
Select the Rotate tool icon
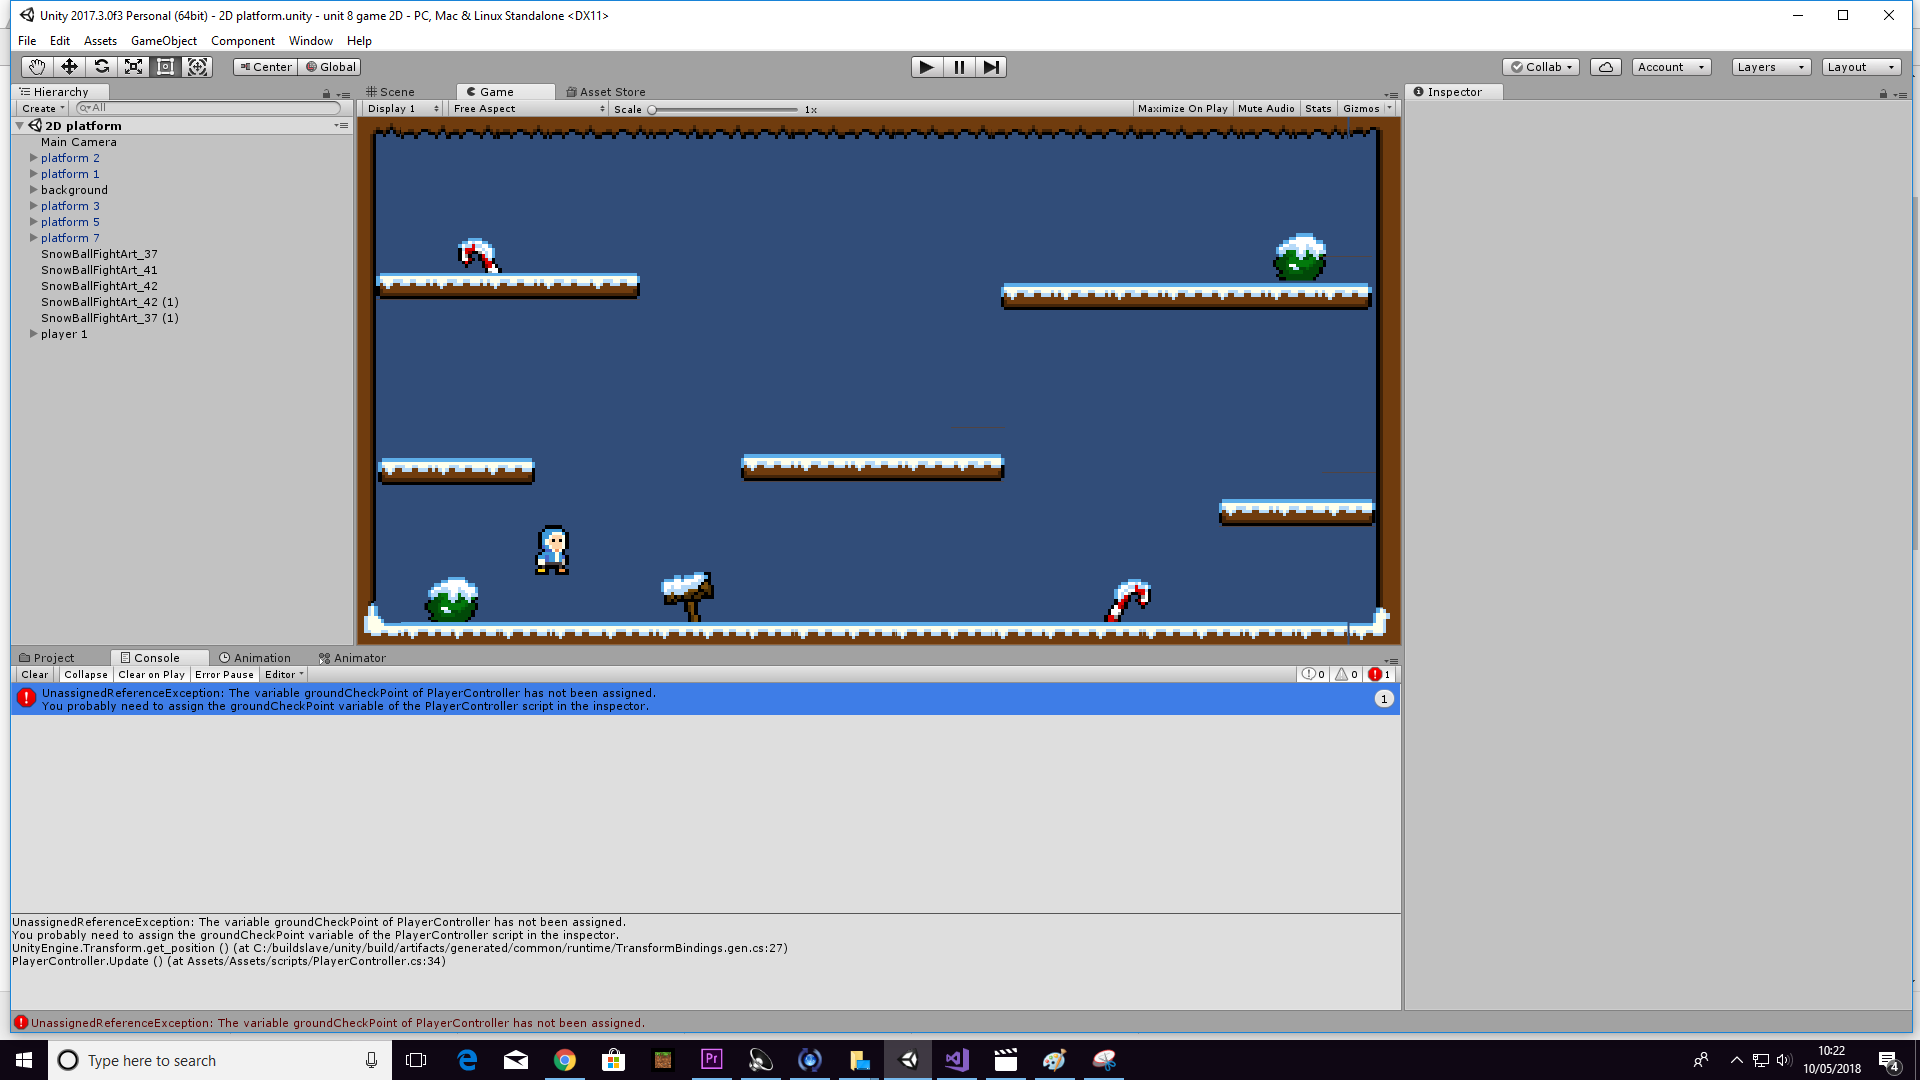click(101, 67)
